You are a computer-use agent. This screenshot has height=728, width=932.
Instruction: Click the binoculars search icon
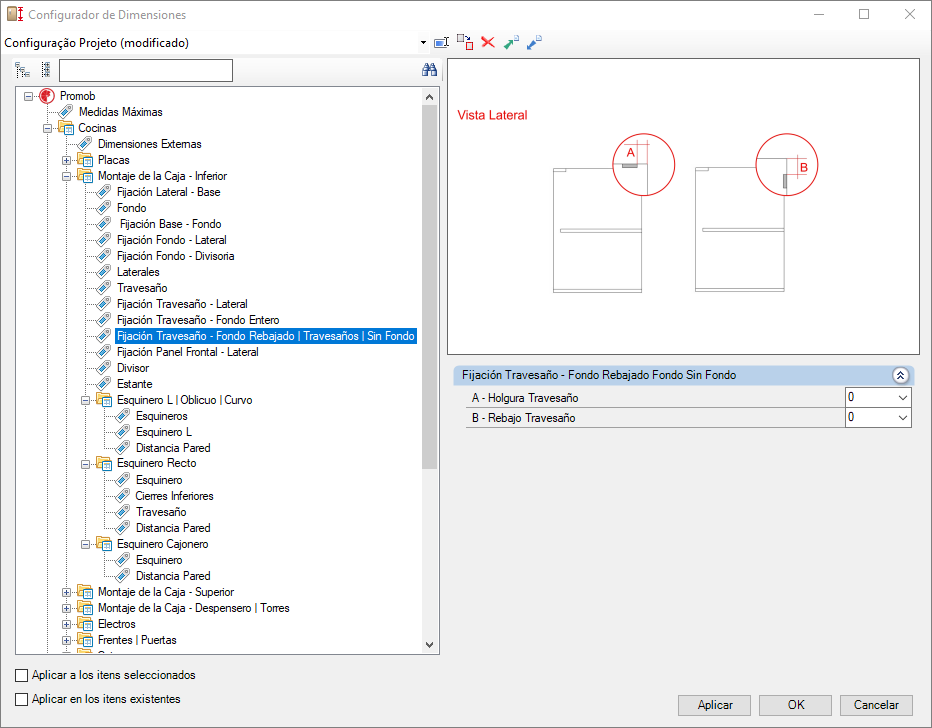pyautogui.click(x=429, y=70)
